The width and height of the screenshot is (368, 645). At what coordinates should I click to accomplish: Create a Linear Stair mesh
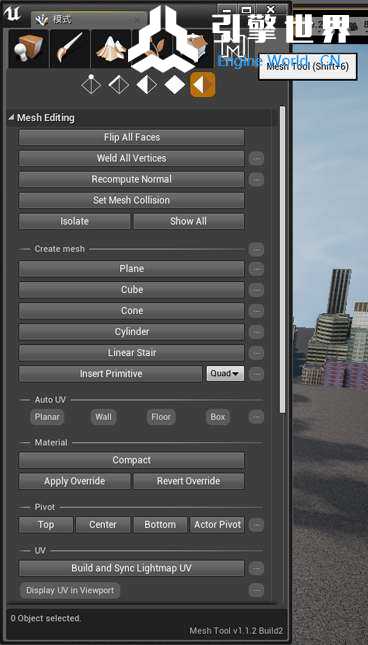[x=132, y=353]
